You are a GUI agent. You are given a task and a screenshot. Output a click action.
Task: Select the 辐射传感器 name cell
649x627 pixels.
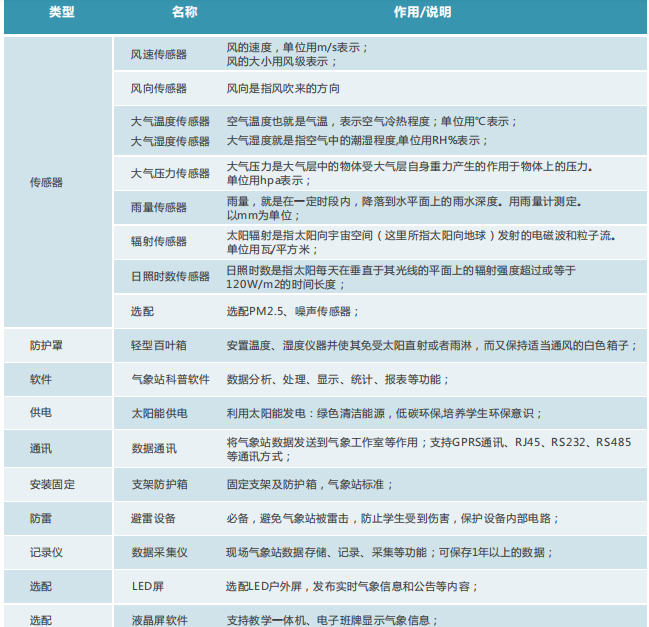click(159, 242)
